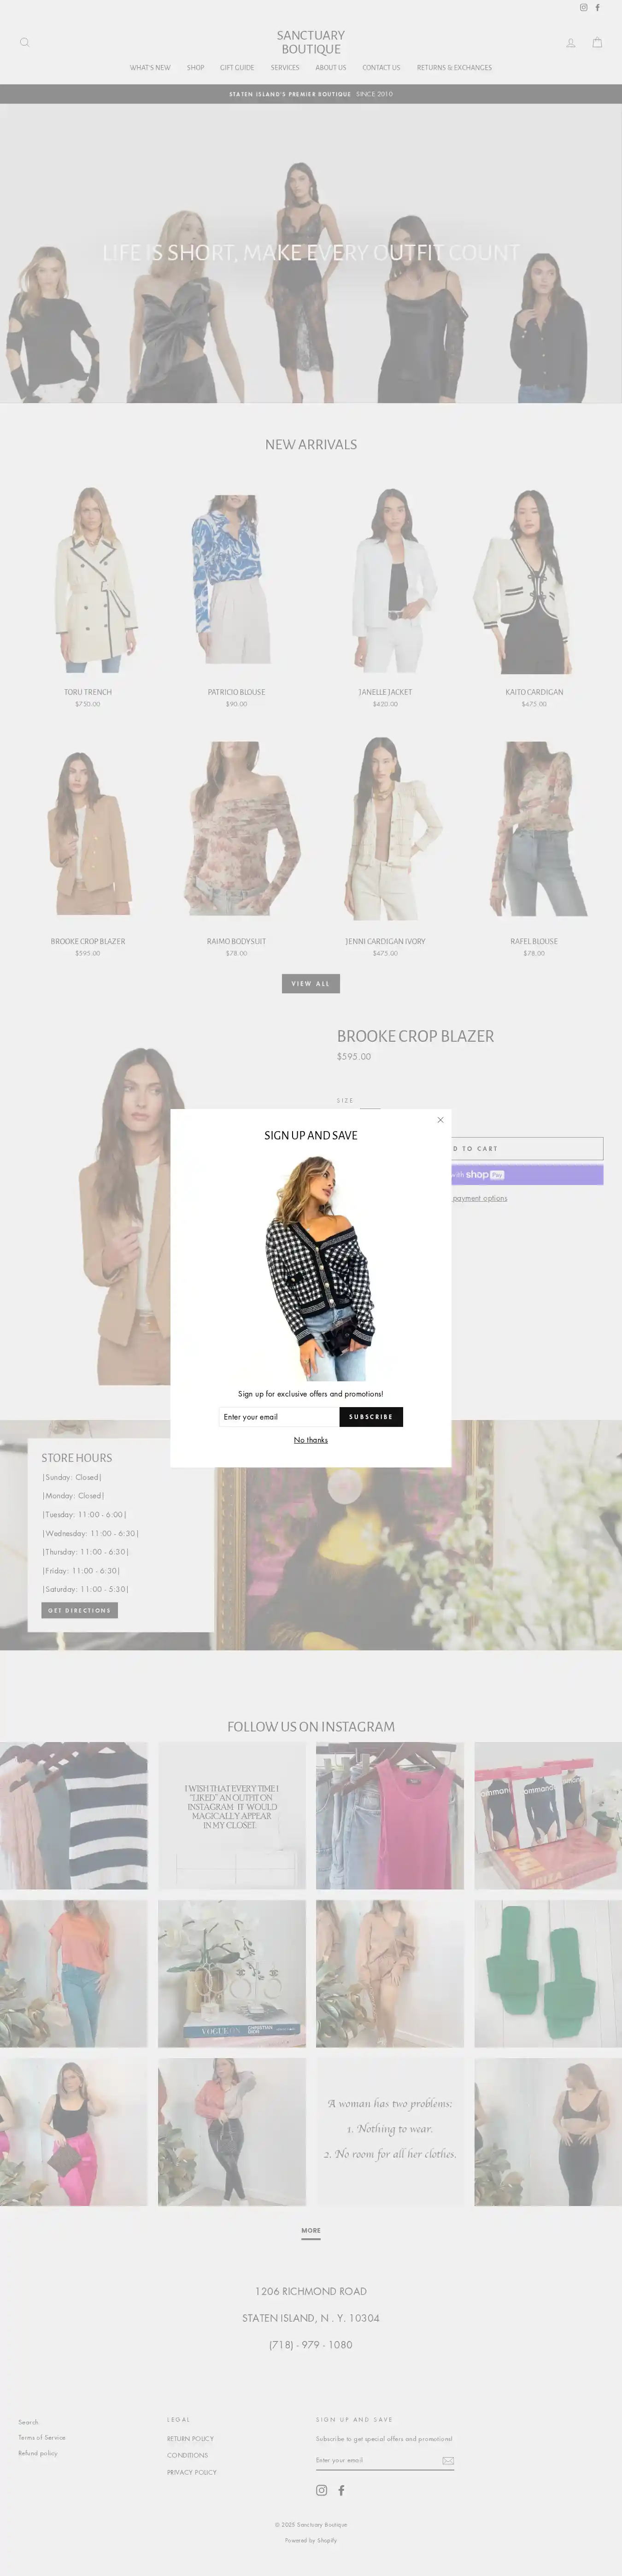Focus the popup Enter your email field
Viewport: 622px width, 2576px height.
pyautogui.click(x=279, y=1417)
